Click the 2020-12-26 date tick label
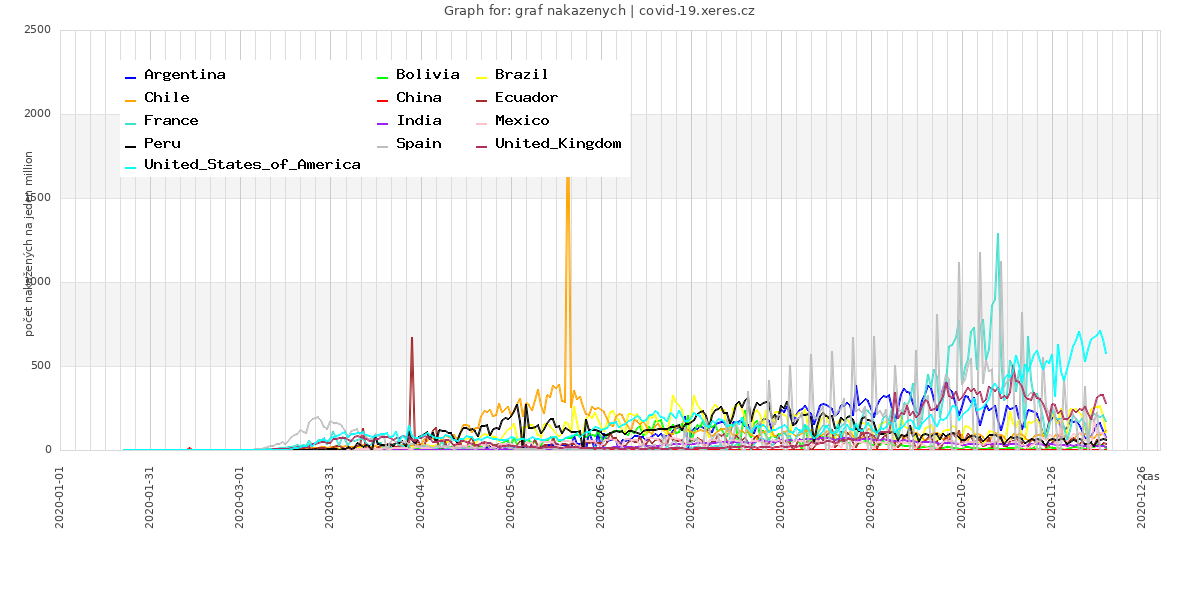The height and width of the screenshot is (600, 1200). pos(1140,496)
